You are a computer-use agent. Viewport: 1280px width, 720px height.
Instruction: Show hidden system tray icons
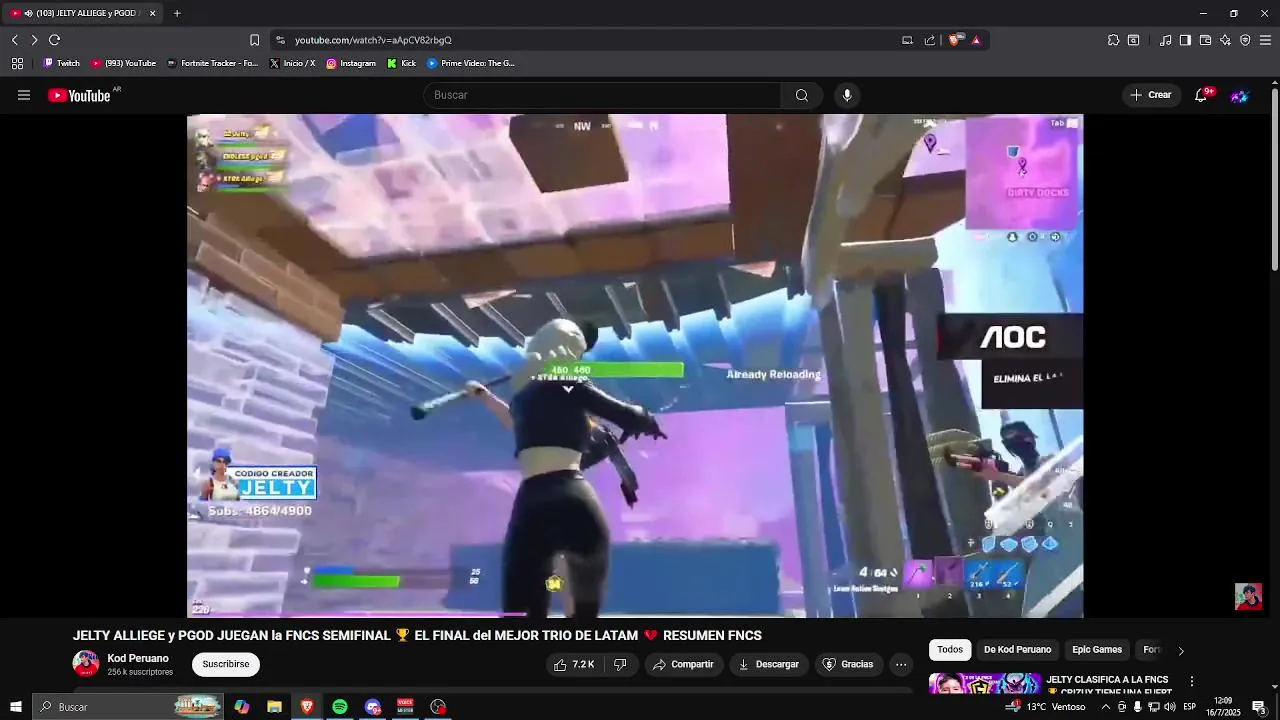[x=1105, y=707]
